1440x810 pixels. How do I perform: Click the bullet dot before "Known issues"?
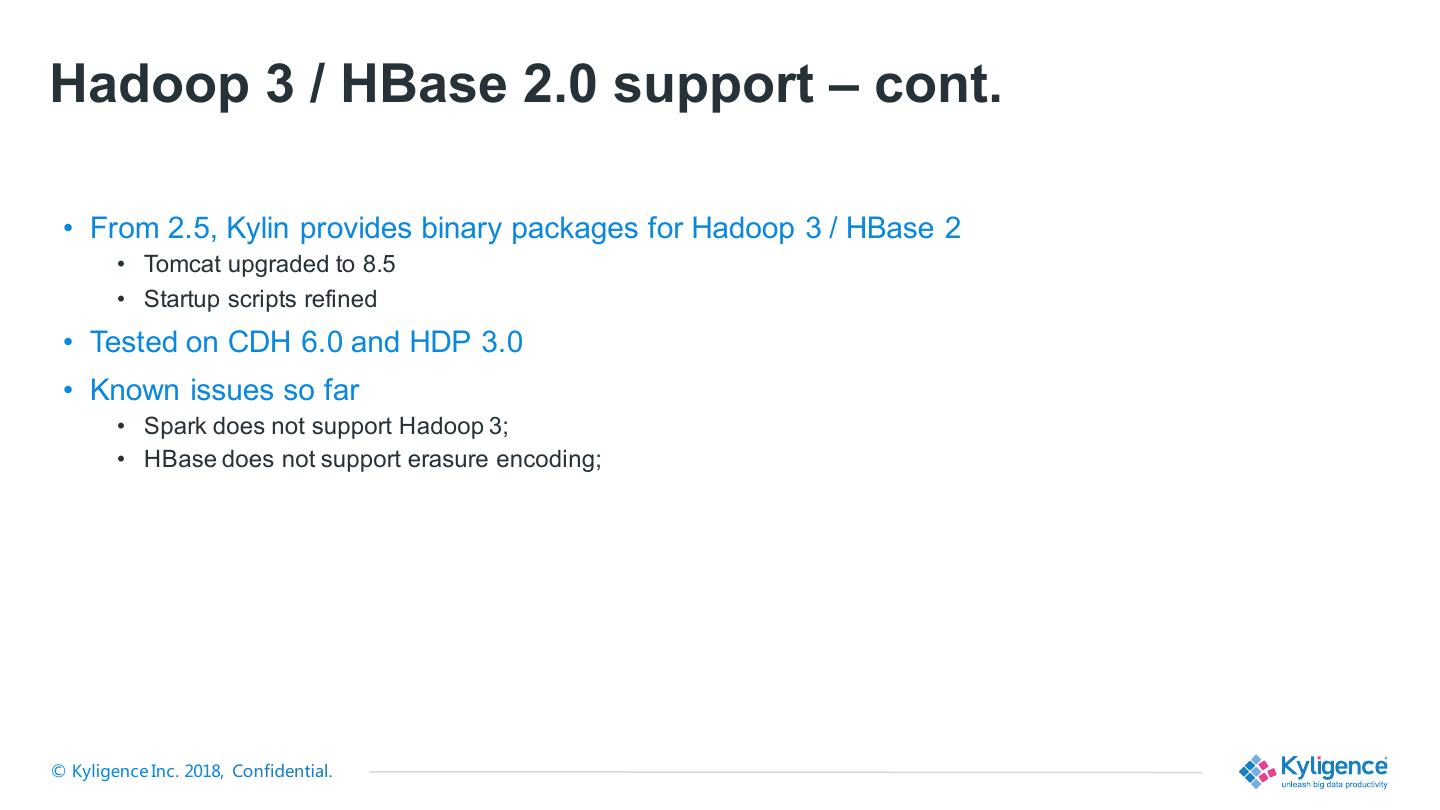pyautogui.click(x=68, y=389)
